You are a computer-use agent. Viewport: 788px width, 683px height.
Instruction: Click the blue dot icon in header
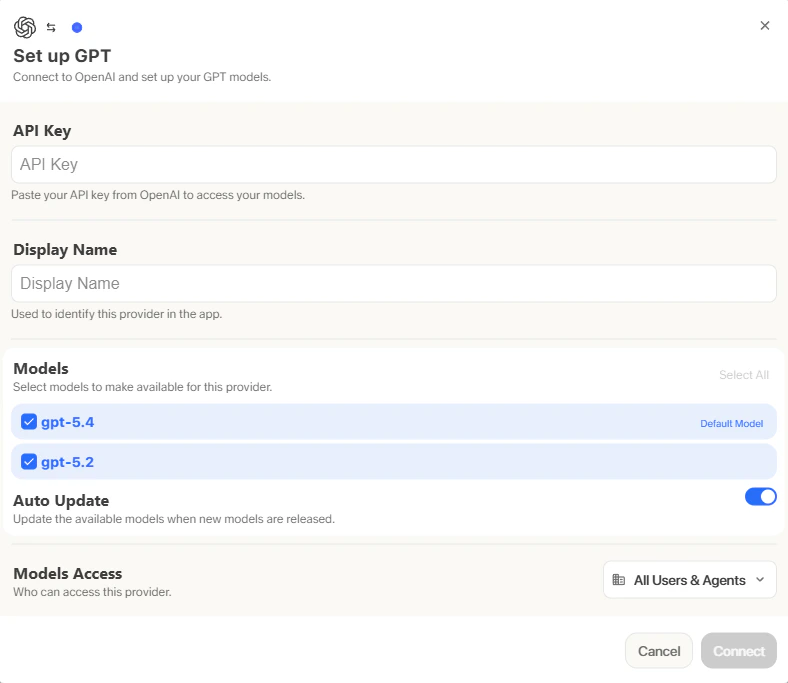[77, 28]
